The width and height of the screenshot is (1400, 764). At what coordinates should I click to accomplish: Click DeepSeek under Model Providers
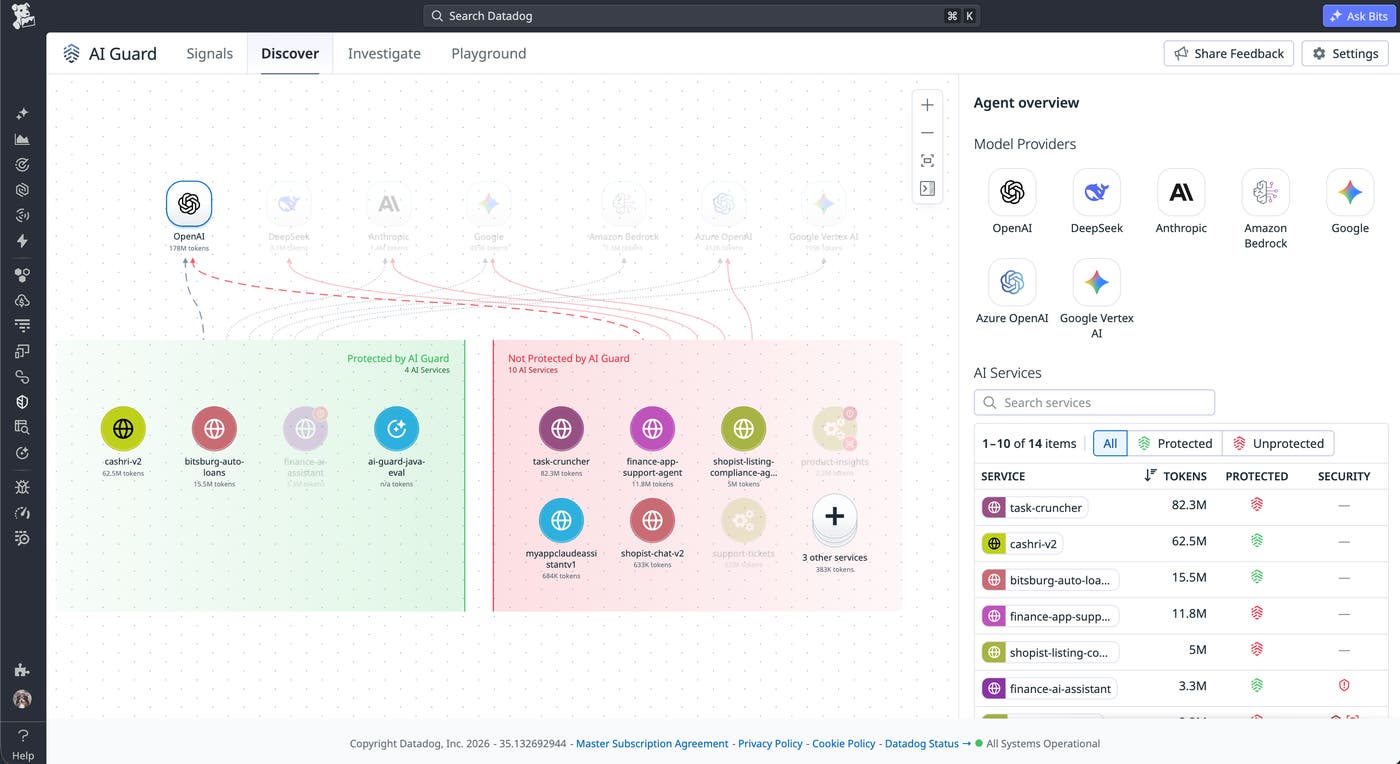click(1096, 192)
